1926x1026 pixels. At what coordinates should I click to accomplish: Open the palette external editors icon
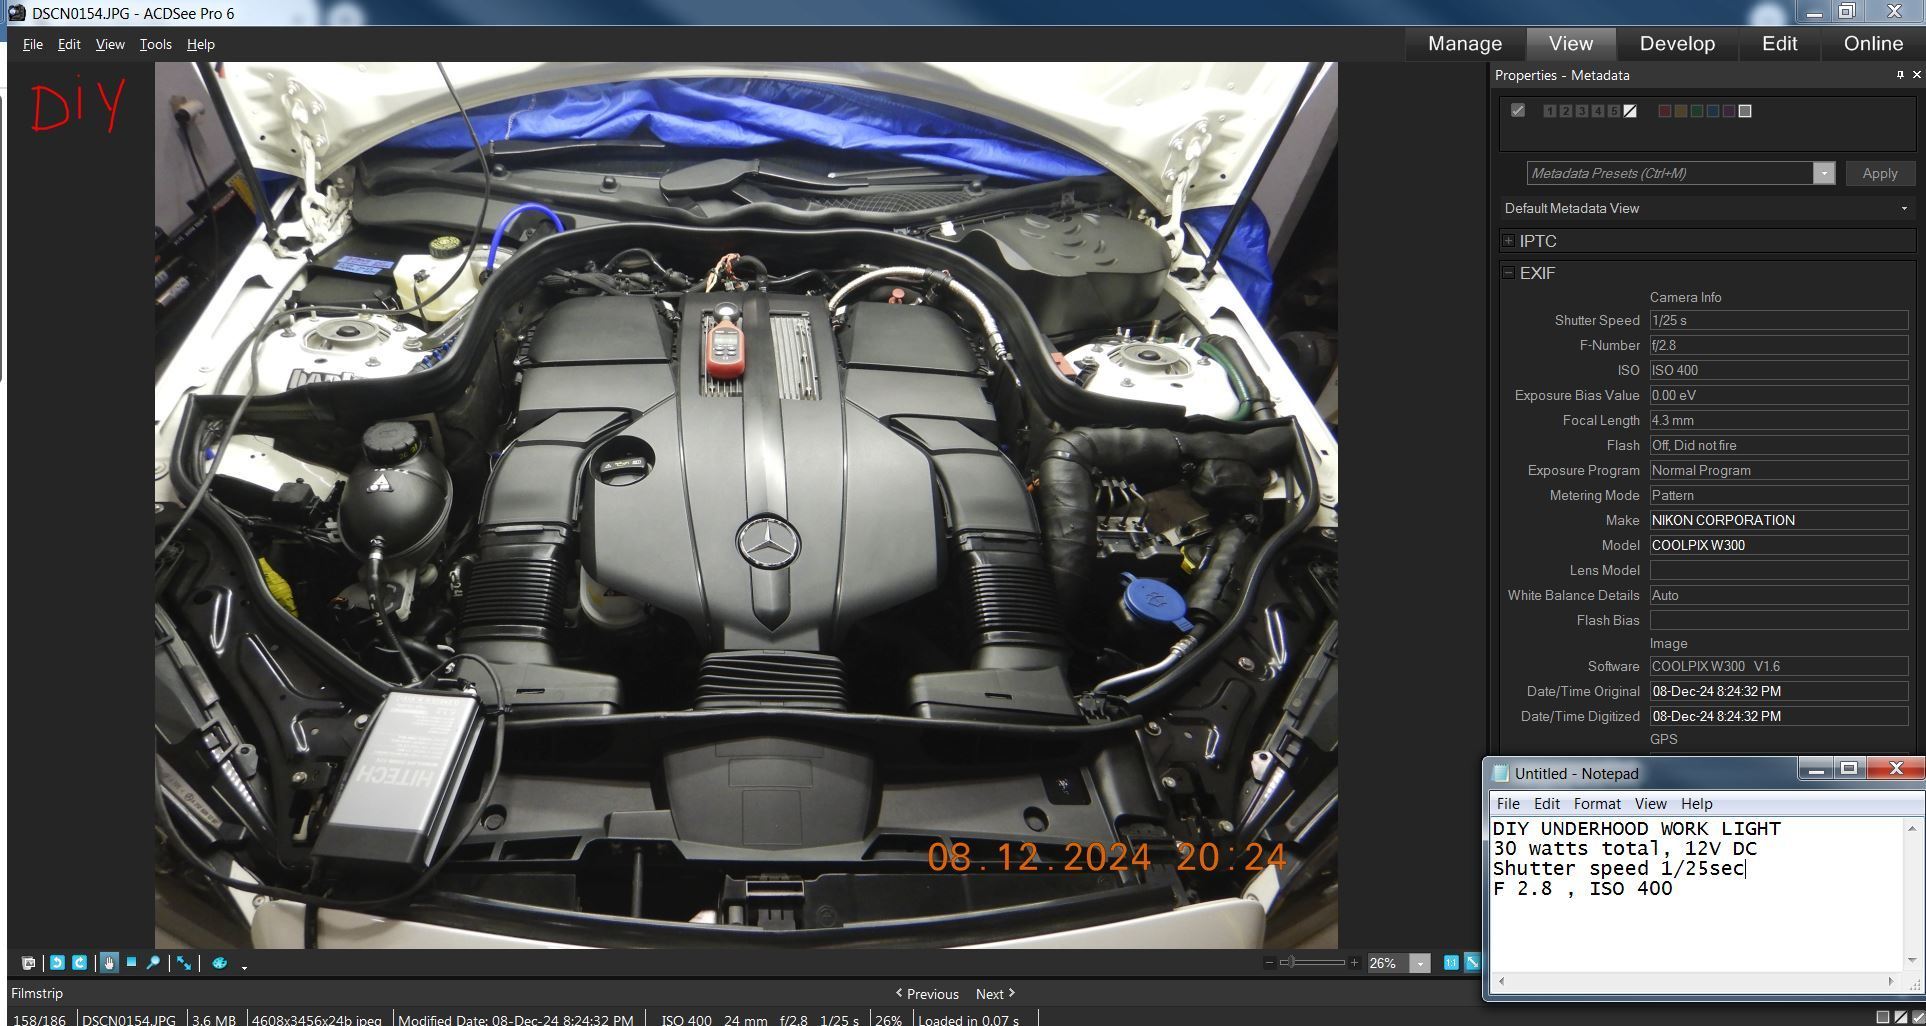point(220,963)
